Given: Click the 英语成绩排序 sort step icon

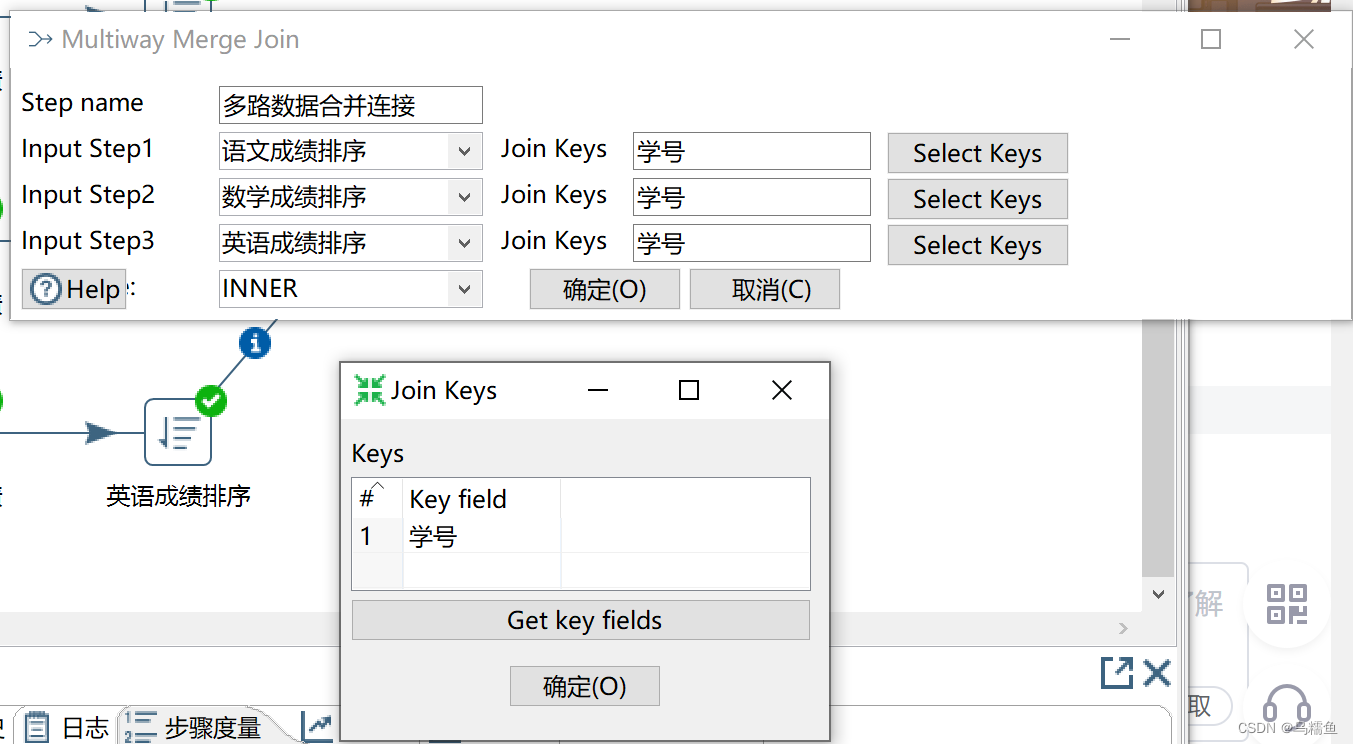Looking at the screenshot, I should (177, 432).
